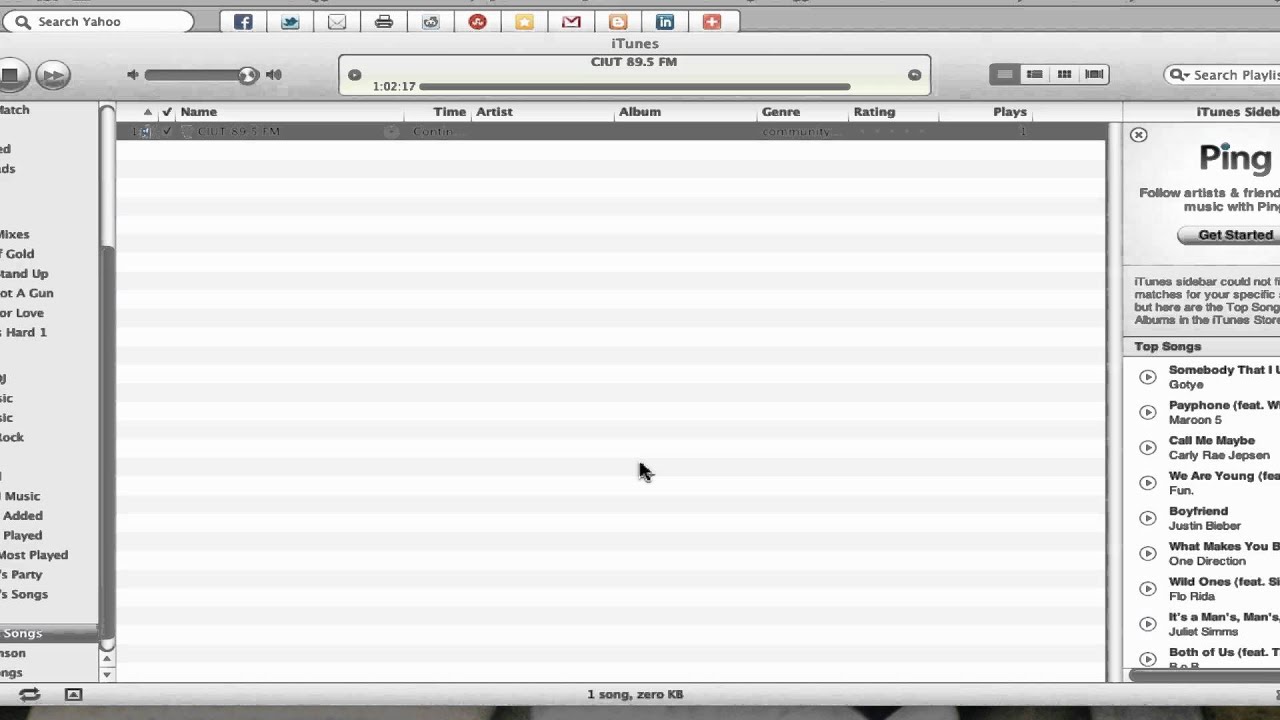The width and height of the screenshot is (1280, 720).
Task: Open the Gotye artist link
Action: pyautogui.click(x=1186, y=385)
